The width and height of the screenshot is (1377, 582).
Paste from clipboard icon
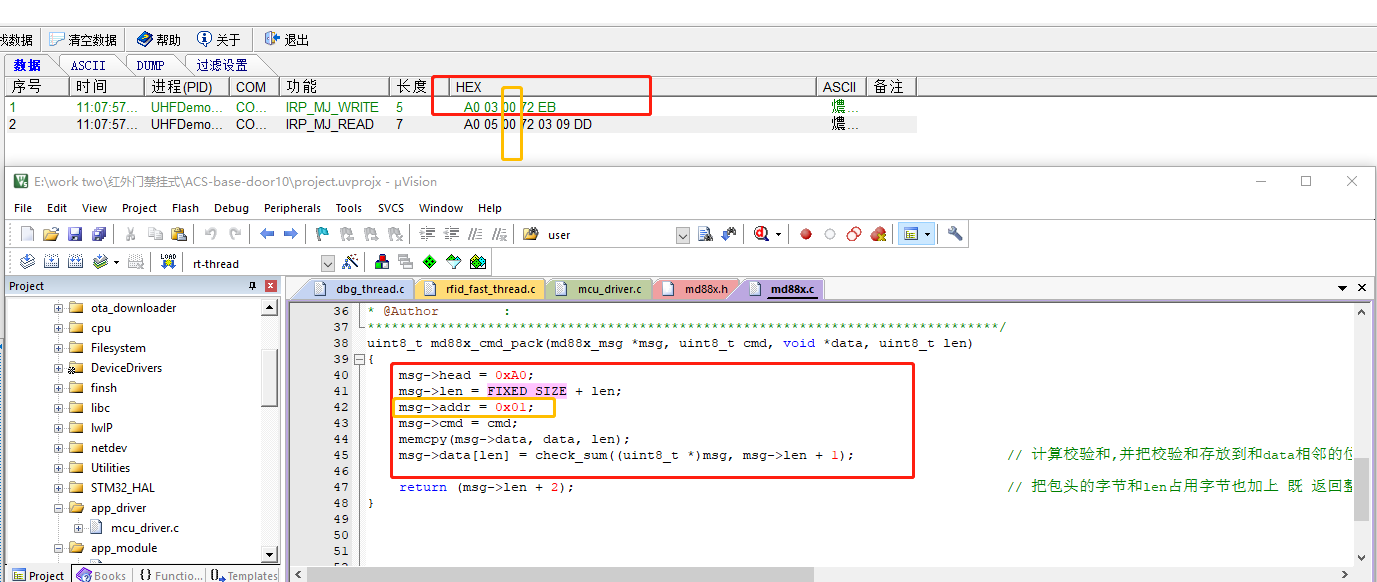[179, 234]
